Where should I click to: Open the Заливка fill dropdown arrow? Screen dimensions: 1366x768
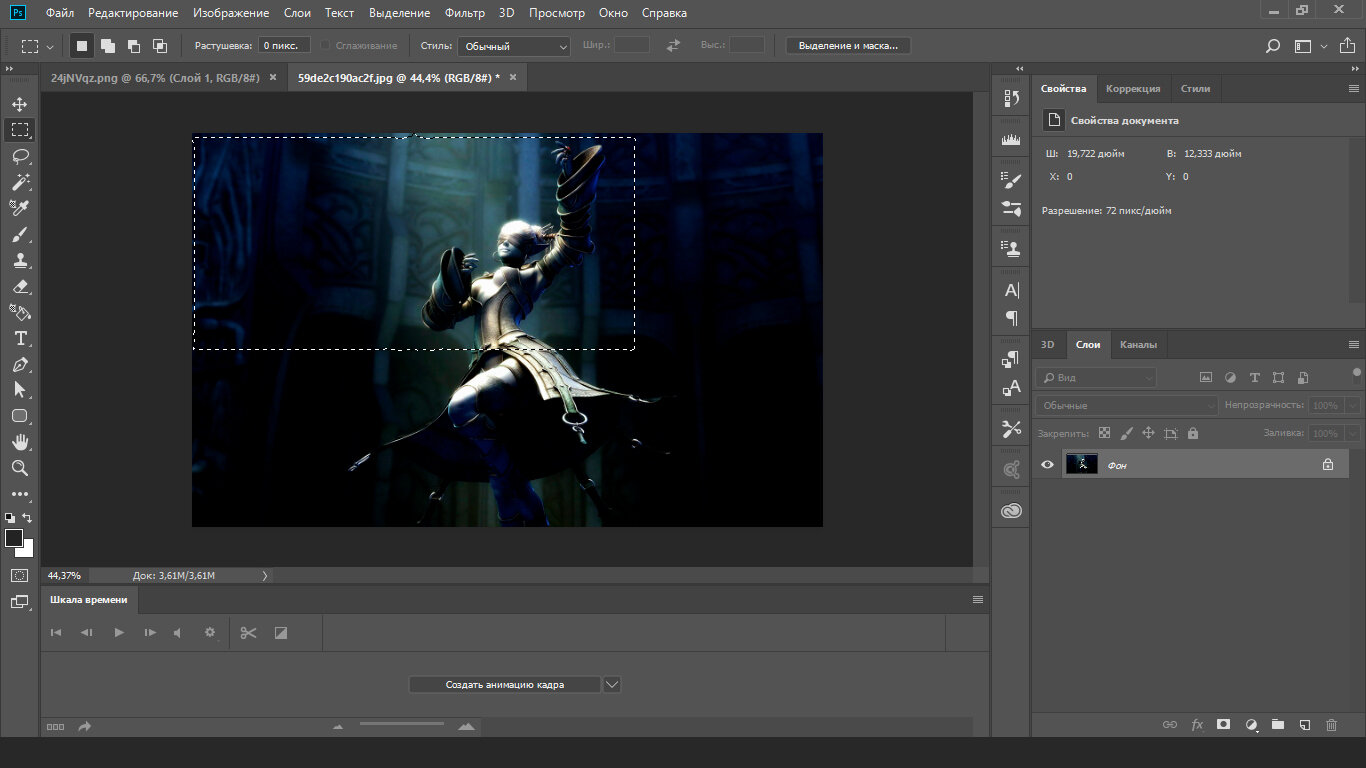pos(1352,433)
